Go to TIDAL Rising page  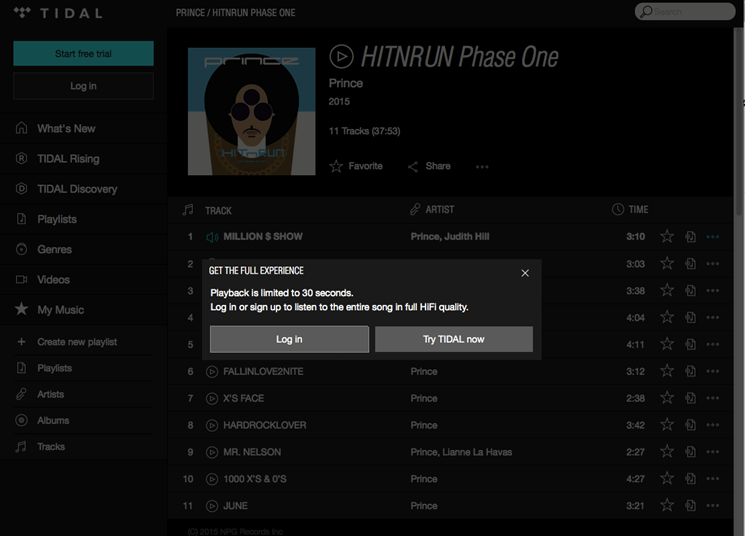point(68,159)
